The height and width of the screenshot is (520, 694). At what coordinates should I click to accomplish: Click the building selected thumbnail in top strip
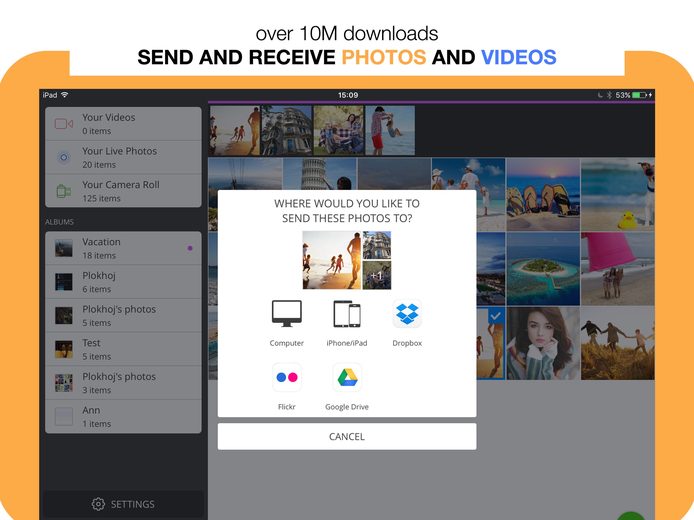click(x=287, y=130)
